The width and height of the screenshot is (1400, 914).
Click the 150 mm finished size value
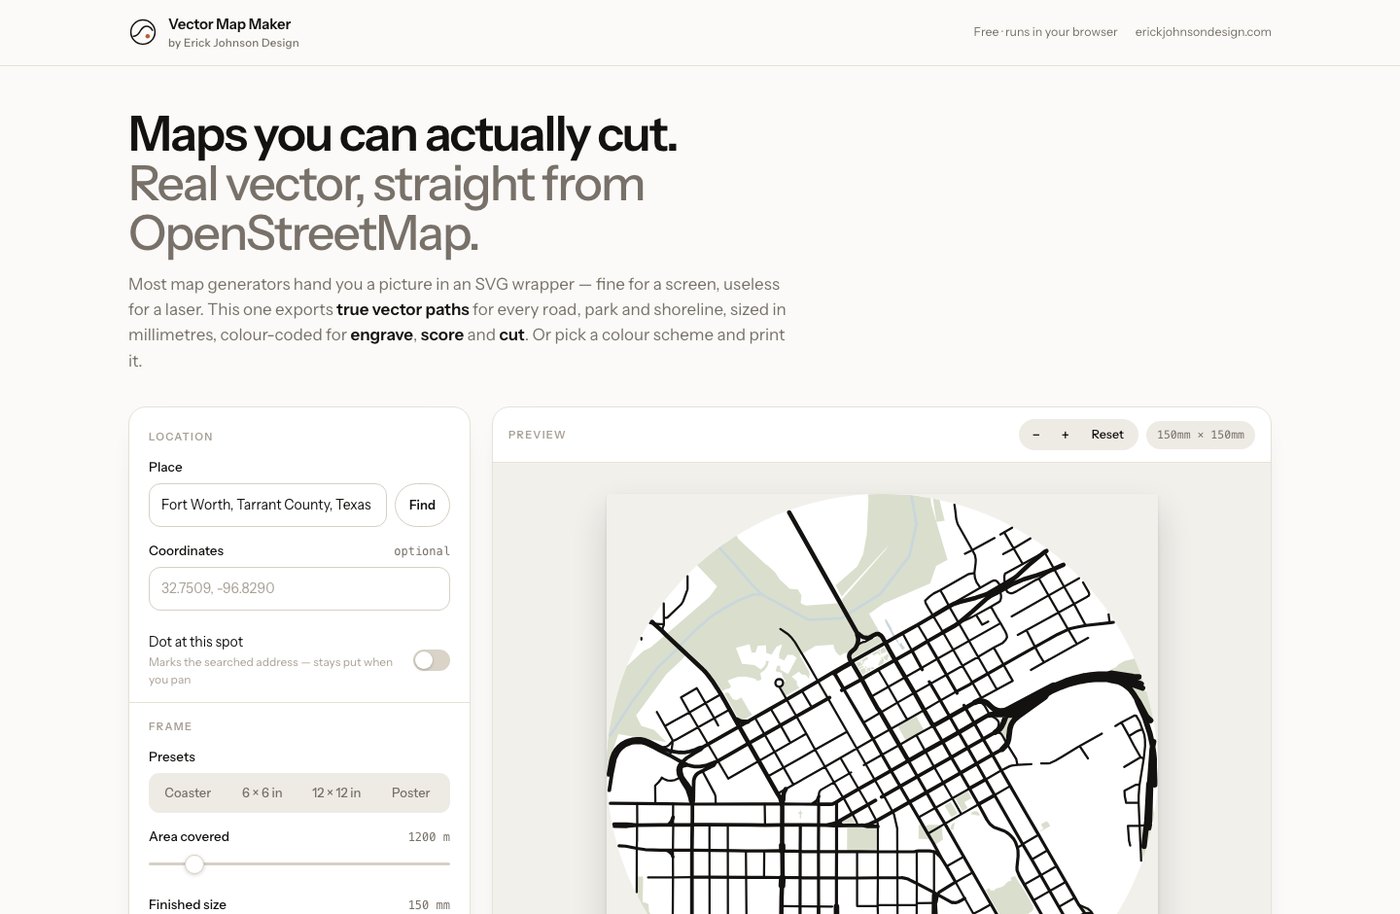point(429,905)
